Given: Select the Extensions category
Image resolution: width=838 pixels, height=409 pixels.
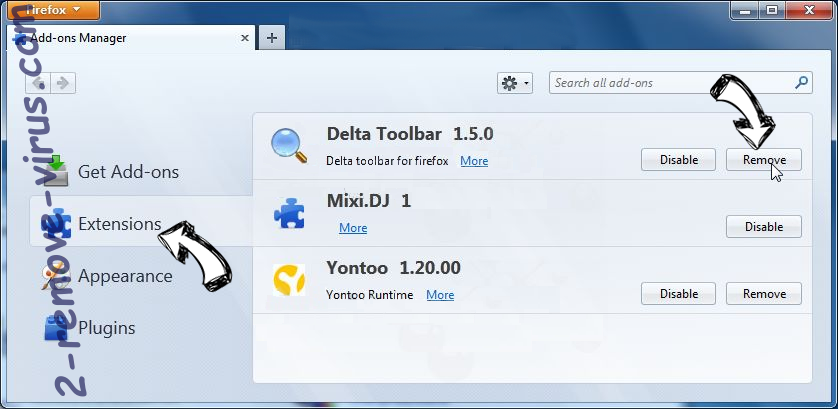Looking at the screenshot, I should [119, 224].
